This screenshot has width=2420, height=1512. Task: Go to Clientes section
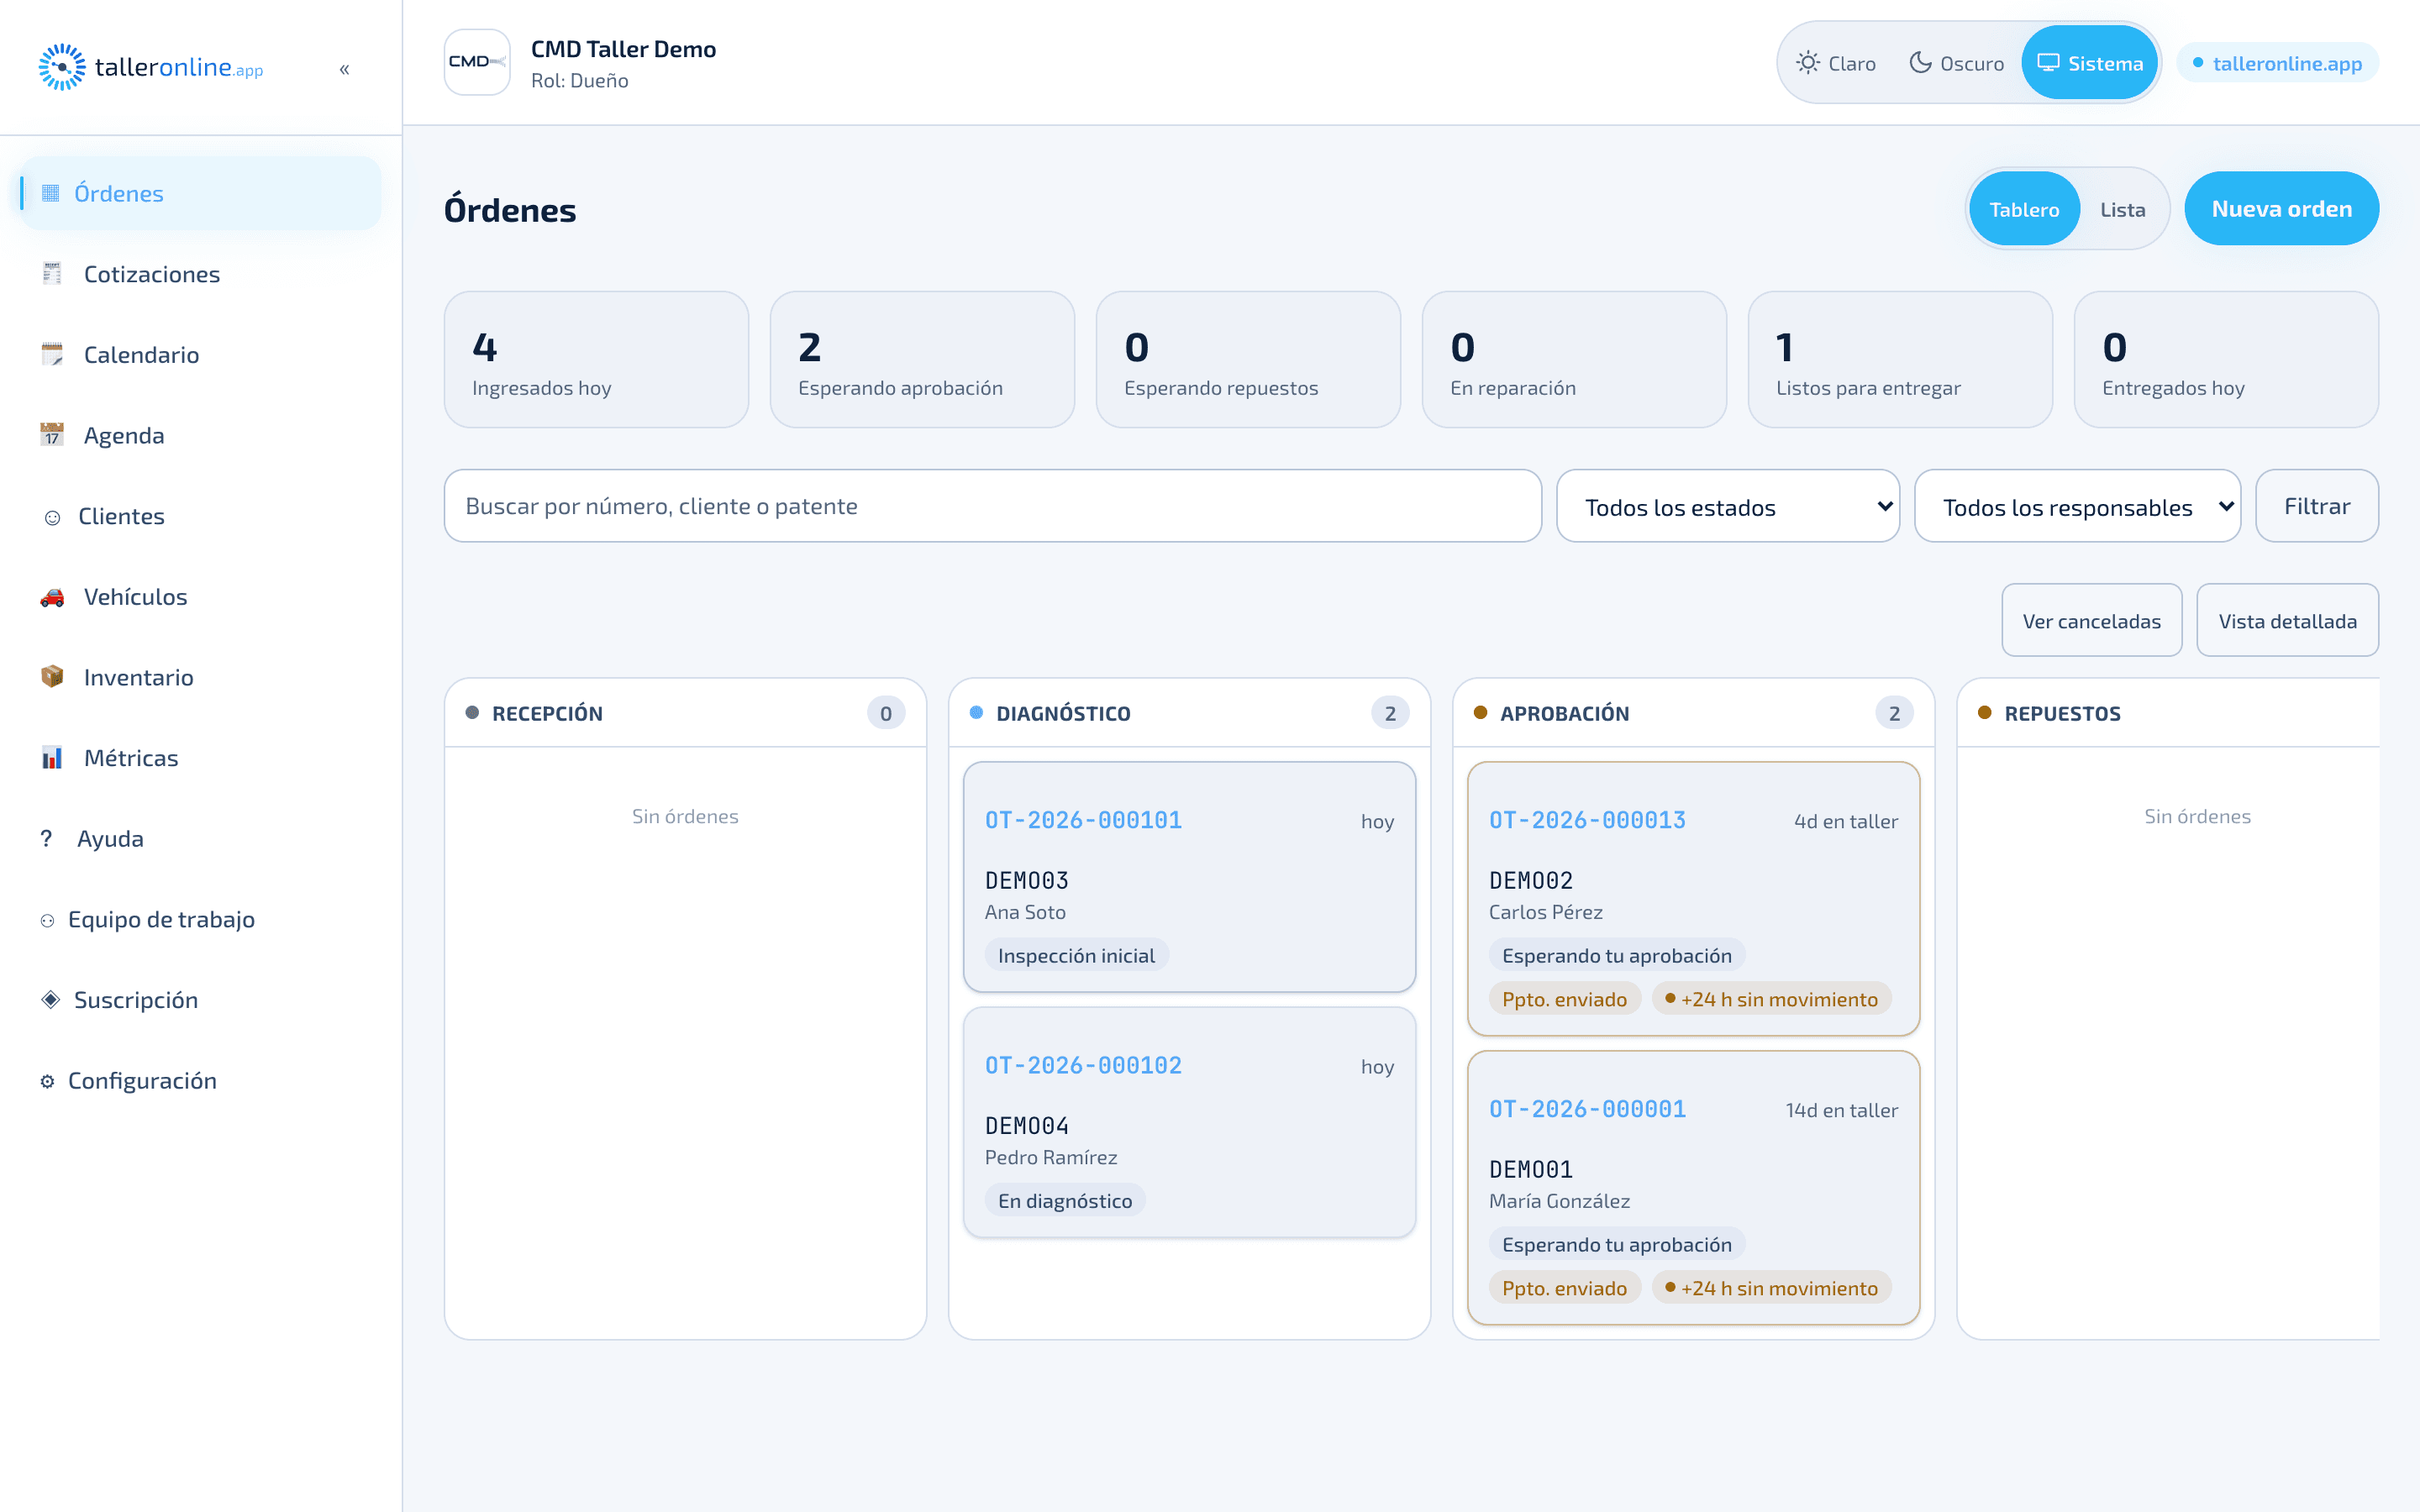200,516
